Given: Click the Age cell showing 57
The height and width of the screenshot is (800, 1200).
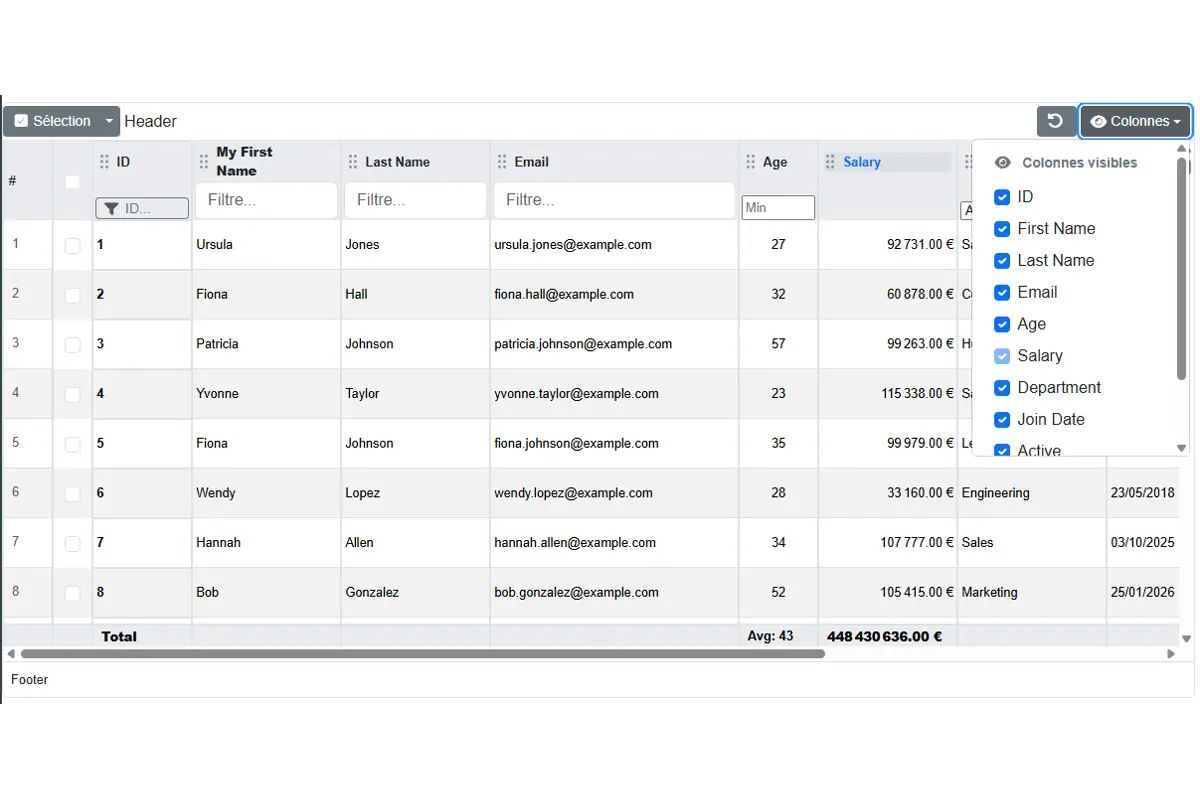Looking at the screenshot, I should tap(778, 344).
